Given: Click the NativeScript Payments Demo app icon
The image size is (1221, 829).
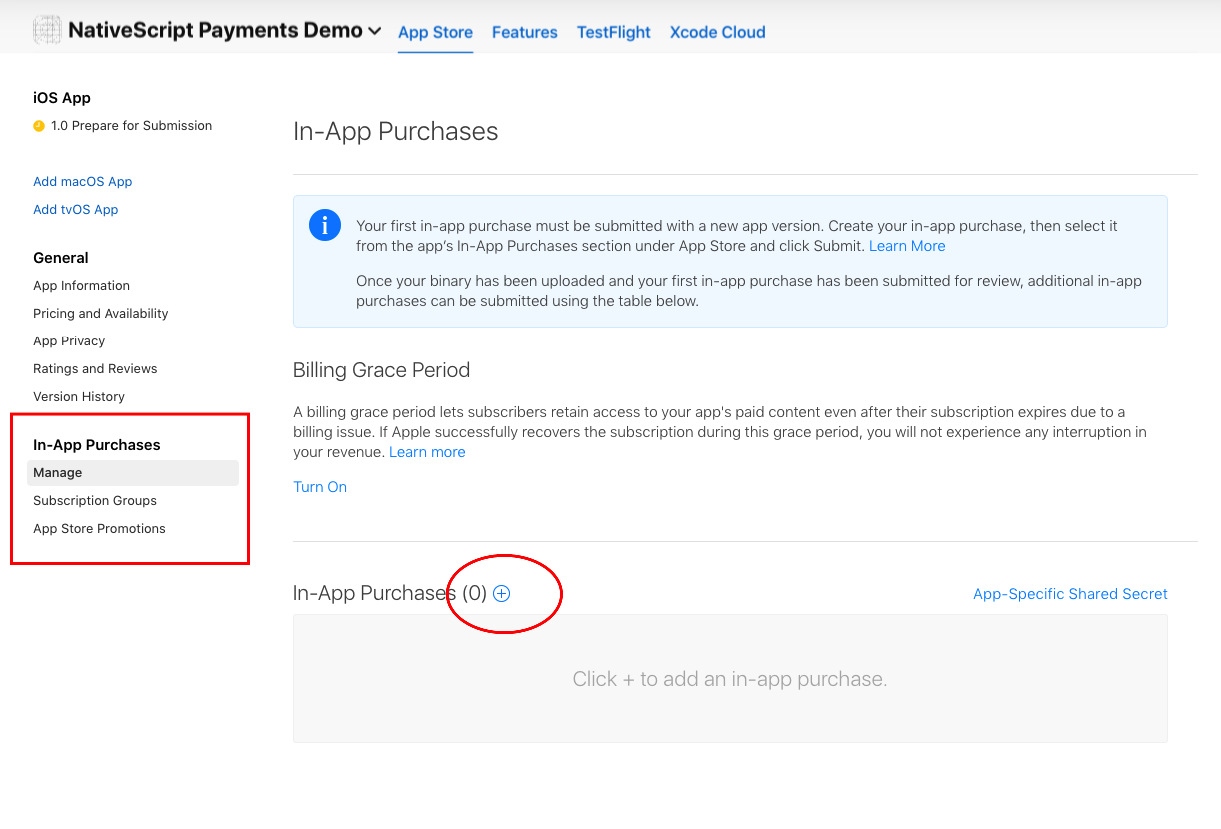Looking at the screenshot, I should pyautogui.click(x=47, y=30).
